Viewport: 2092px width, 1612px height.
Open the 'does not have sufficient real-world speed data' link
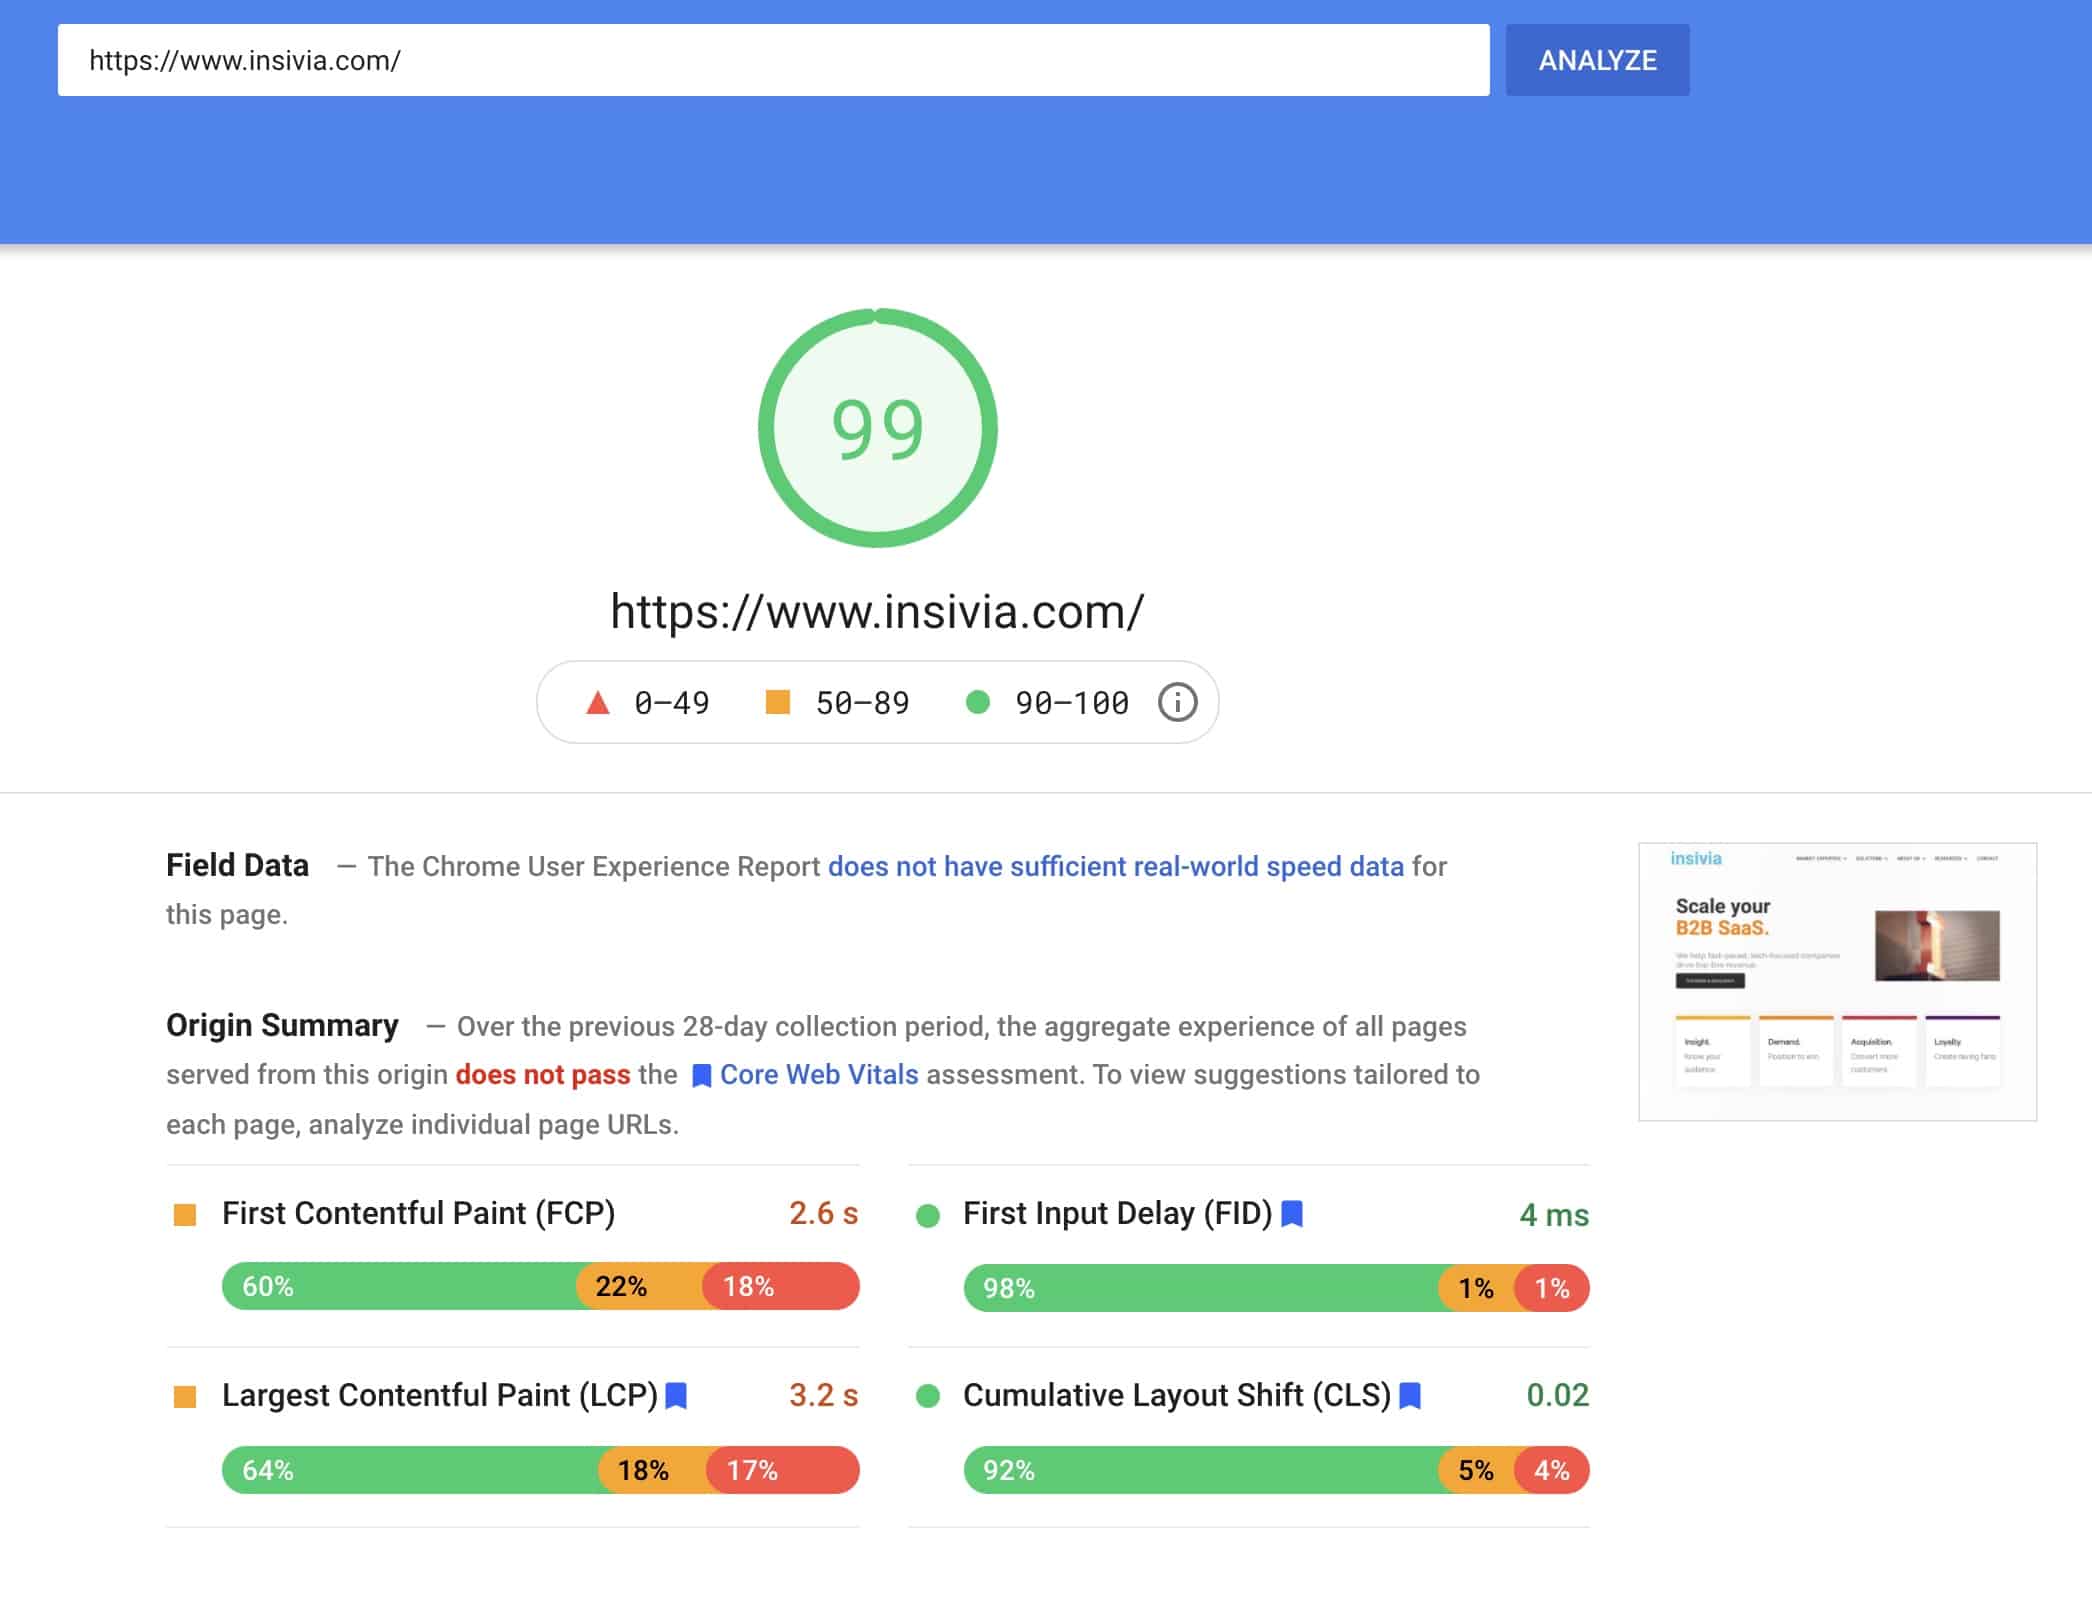pyautogui.click(x=1116, y=866)
